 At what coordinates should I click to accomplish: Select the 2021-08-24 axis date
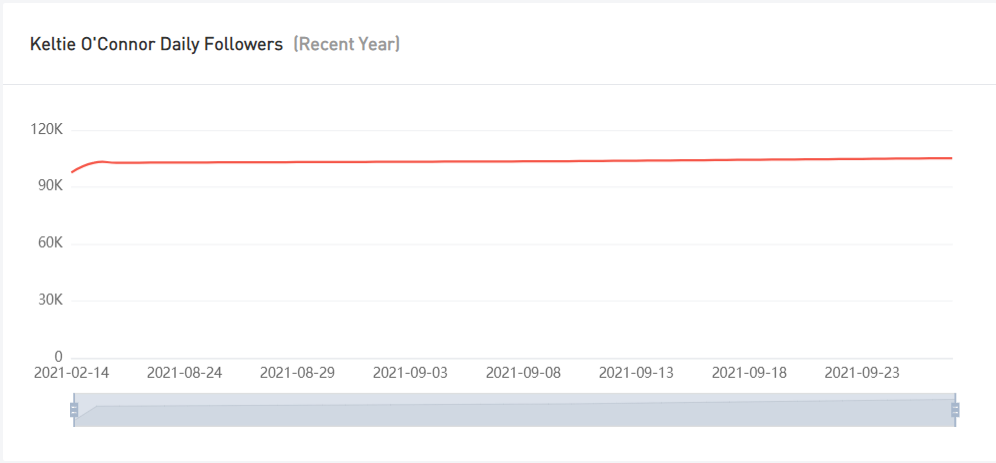pos(184,373)
